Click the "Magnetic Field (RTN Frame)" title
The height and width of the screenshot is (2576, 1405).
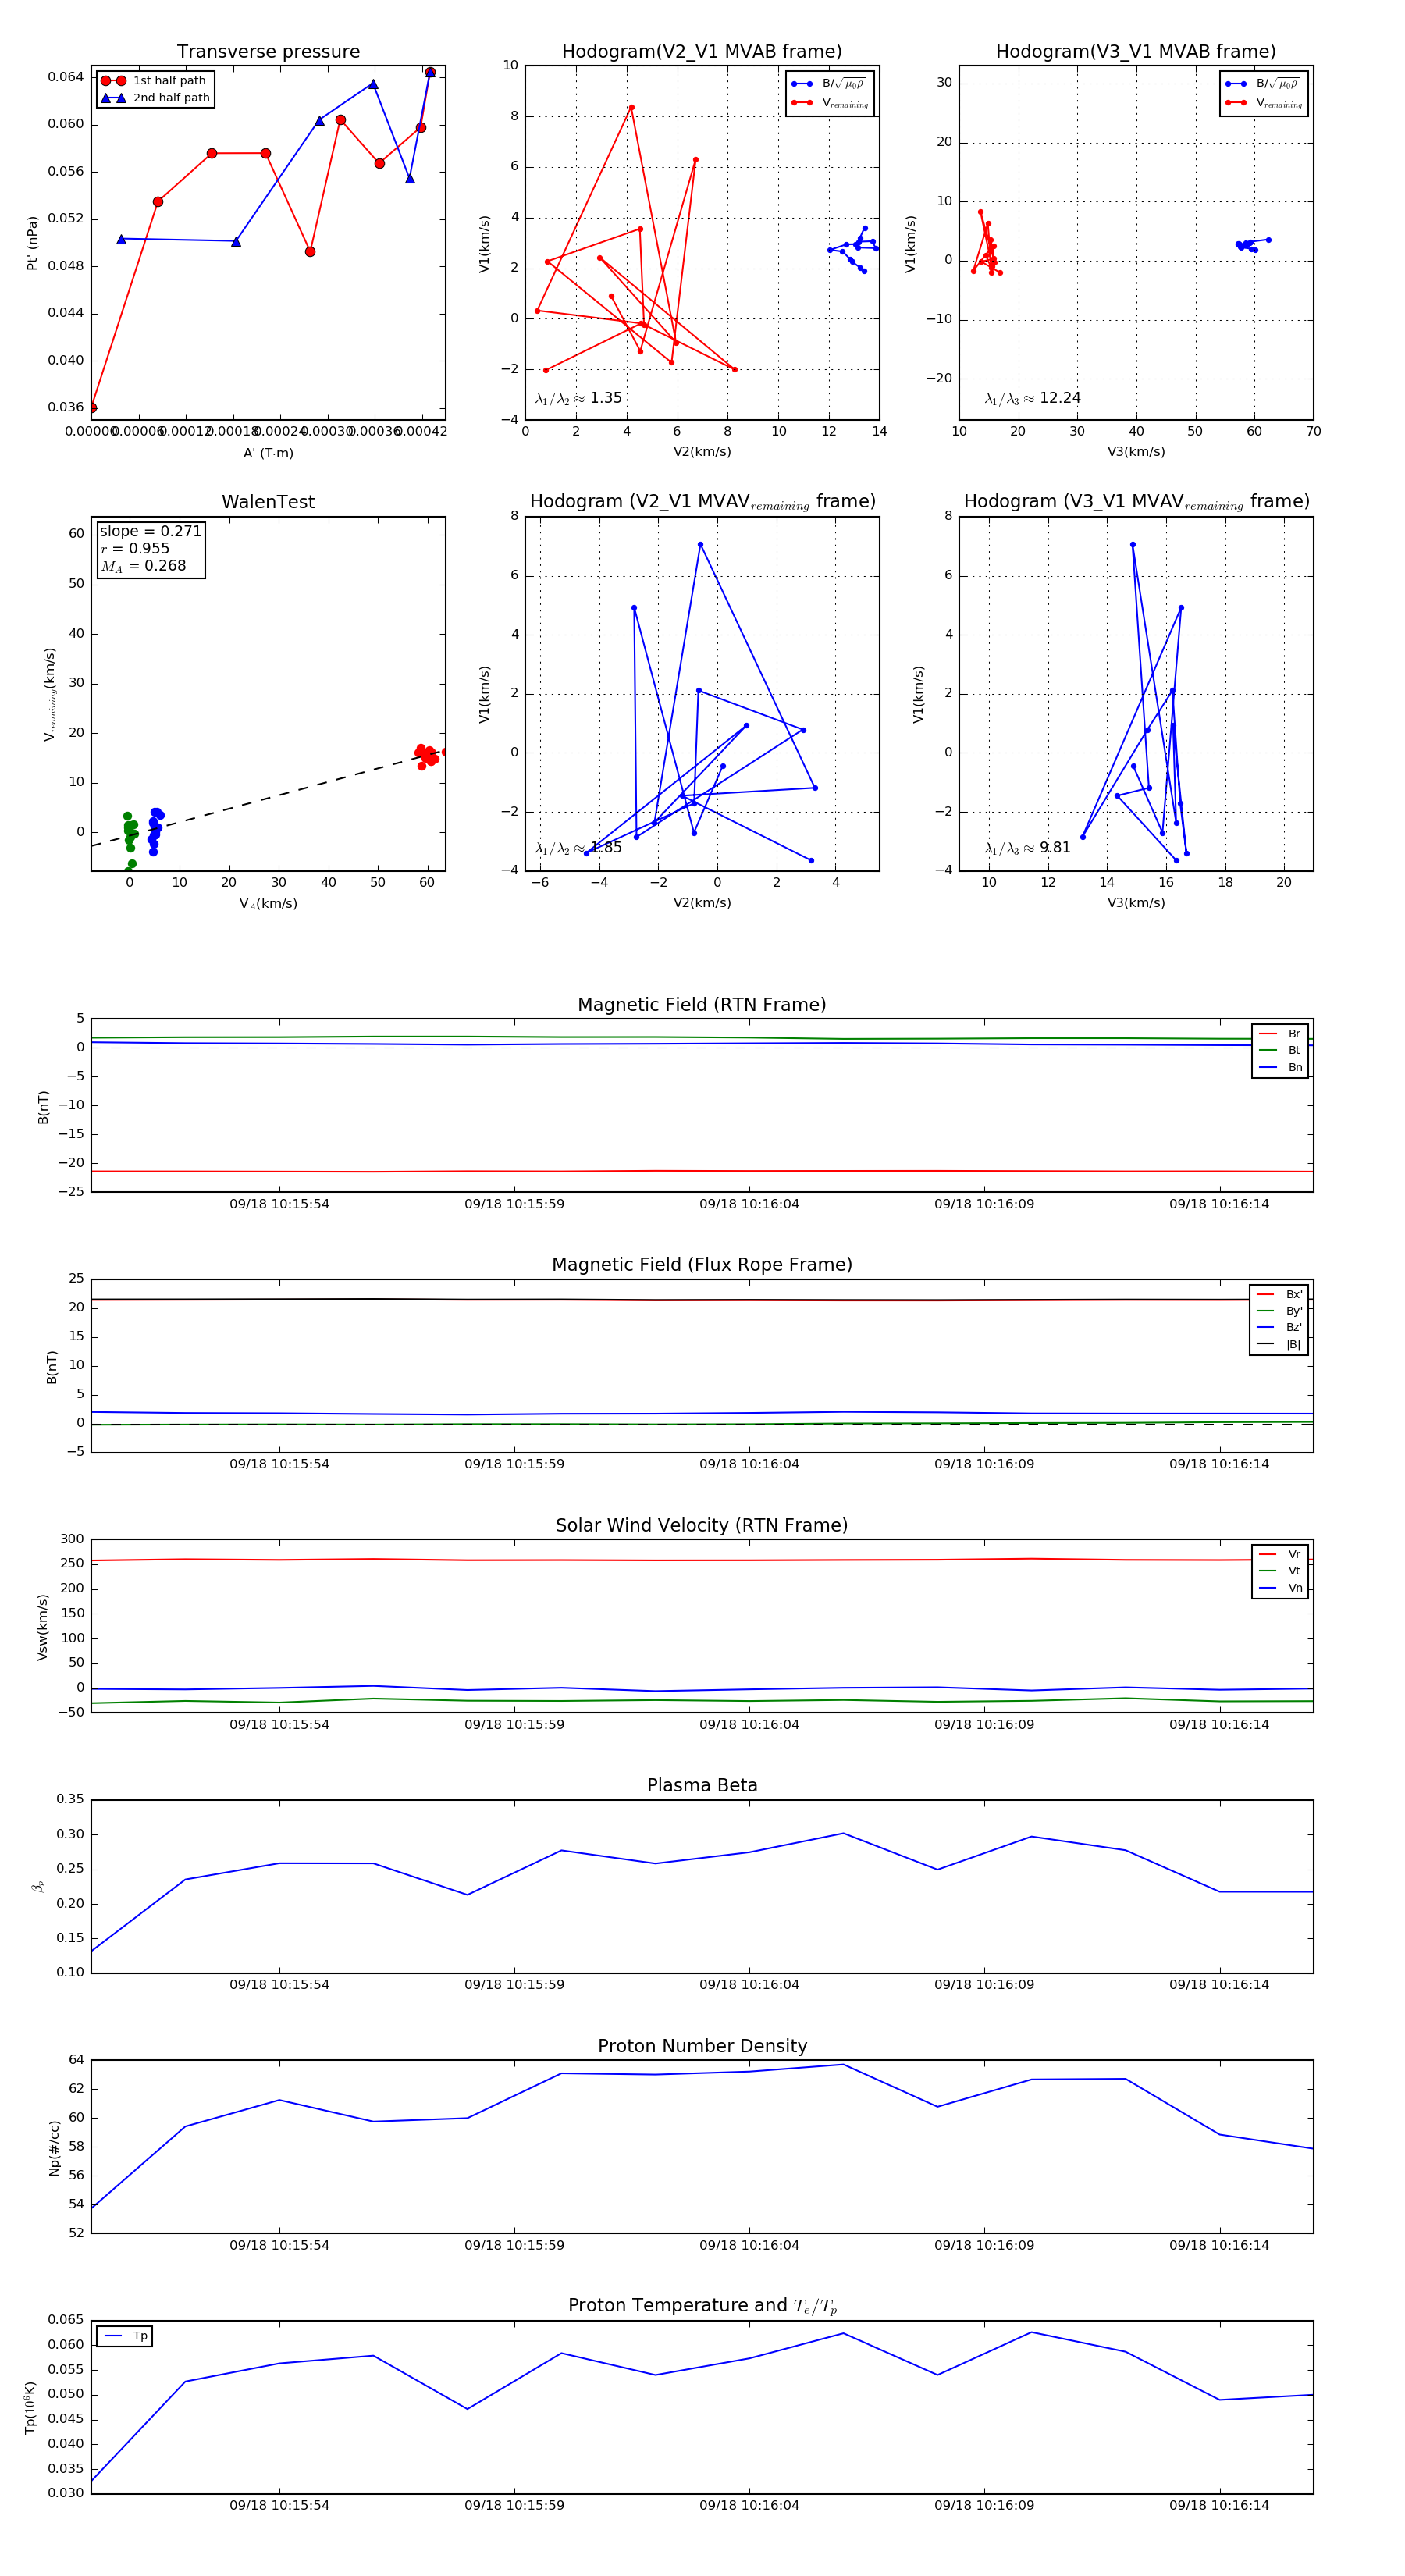[702, 1005]
